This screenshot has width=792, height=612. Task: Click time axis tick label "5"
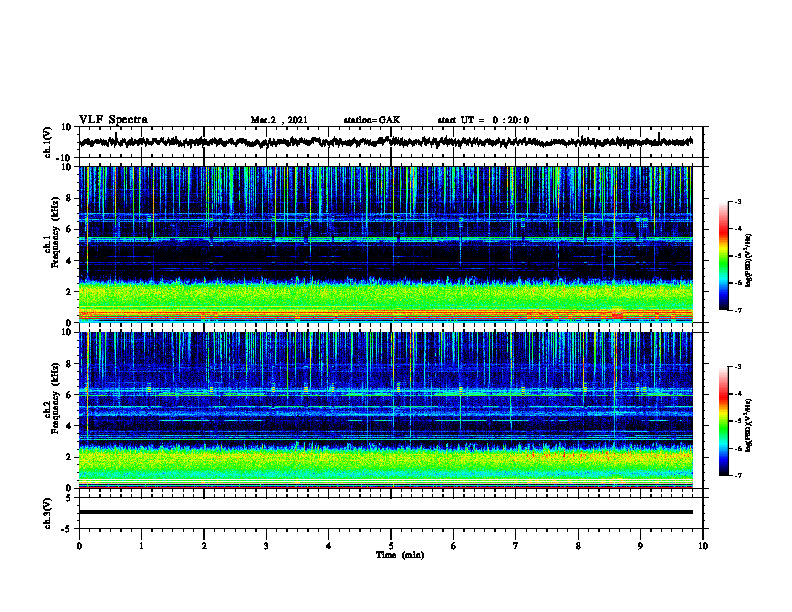tap(391, 546)
